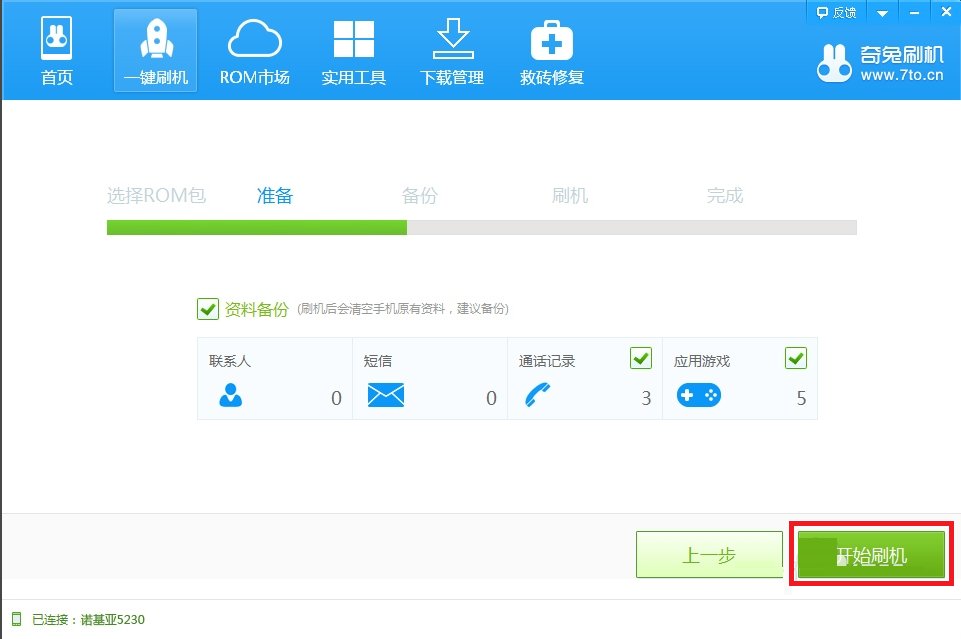
Task: Select the 一键刷机 one-click flash tool
Action: (155, 48)
